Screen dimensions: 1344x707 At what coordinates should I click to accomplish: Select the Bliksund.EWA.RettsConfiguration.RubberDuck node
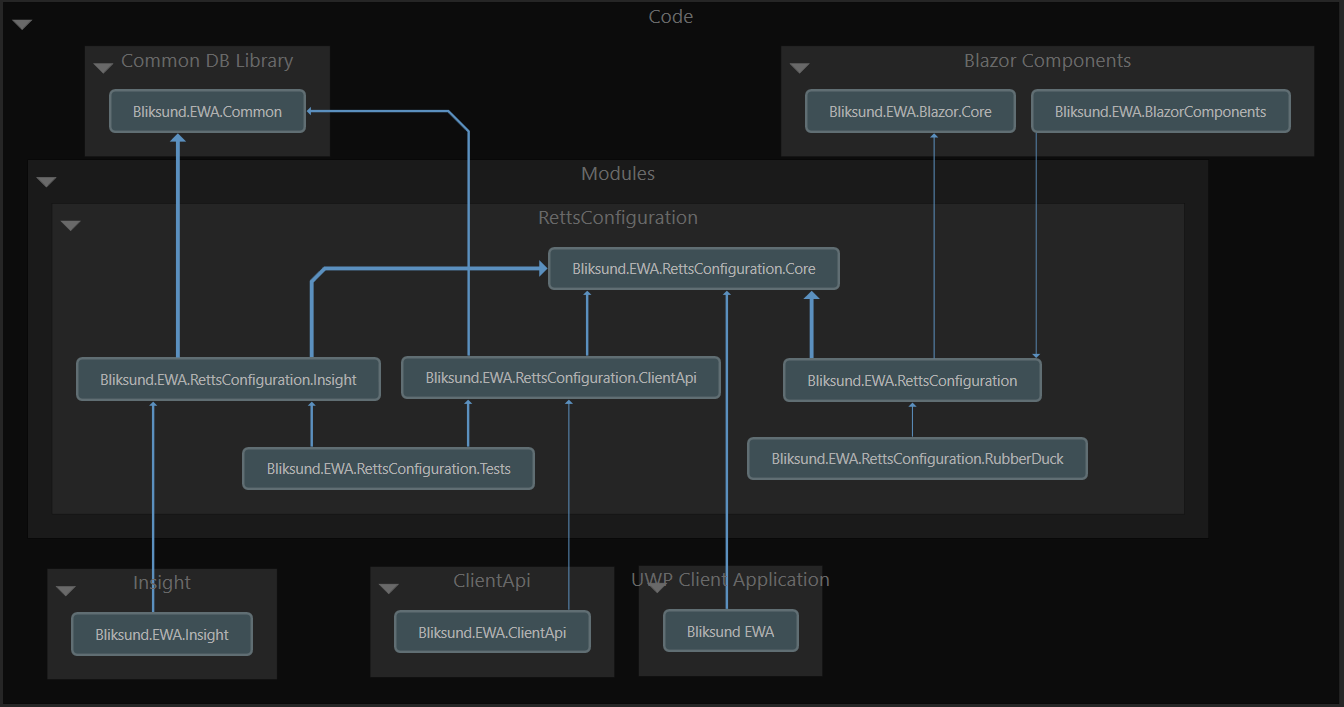tap(917, 458)
